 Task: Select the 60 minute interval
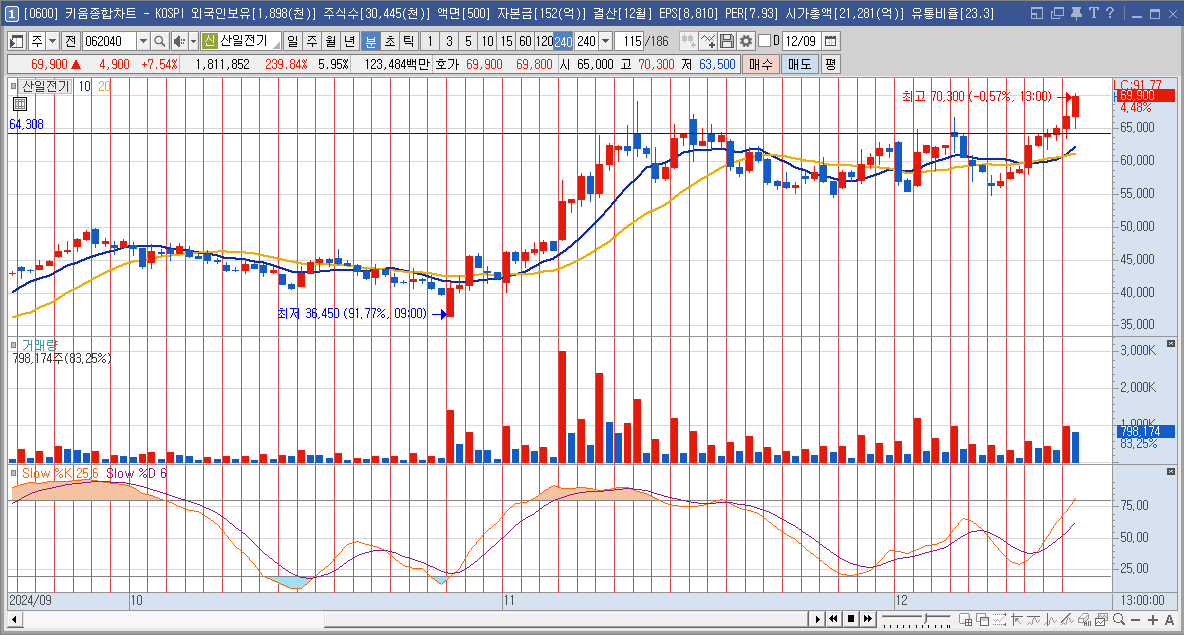pos(525,42)
